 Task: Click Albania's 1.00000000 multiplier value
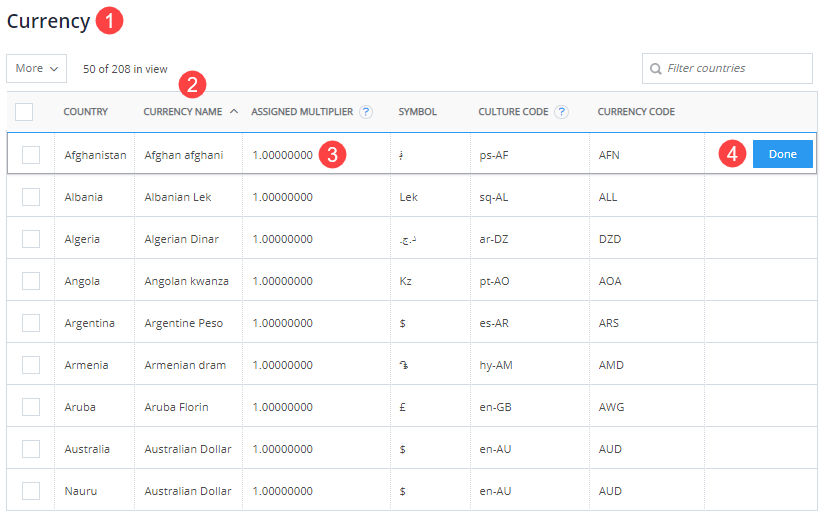(283, 197)
